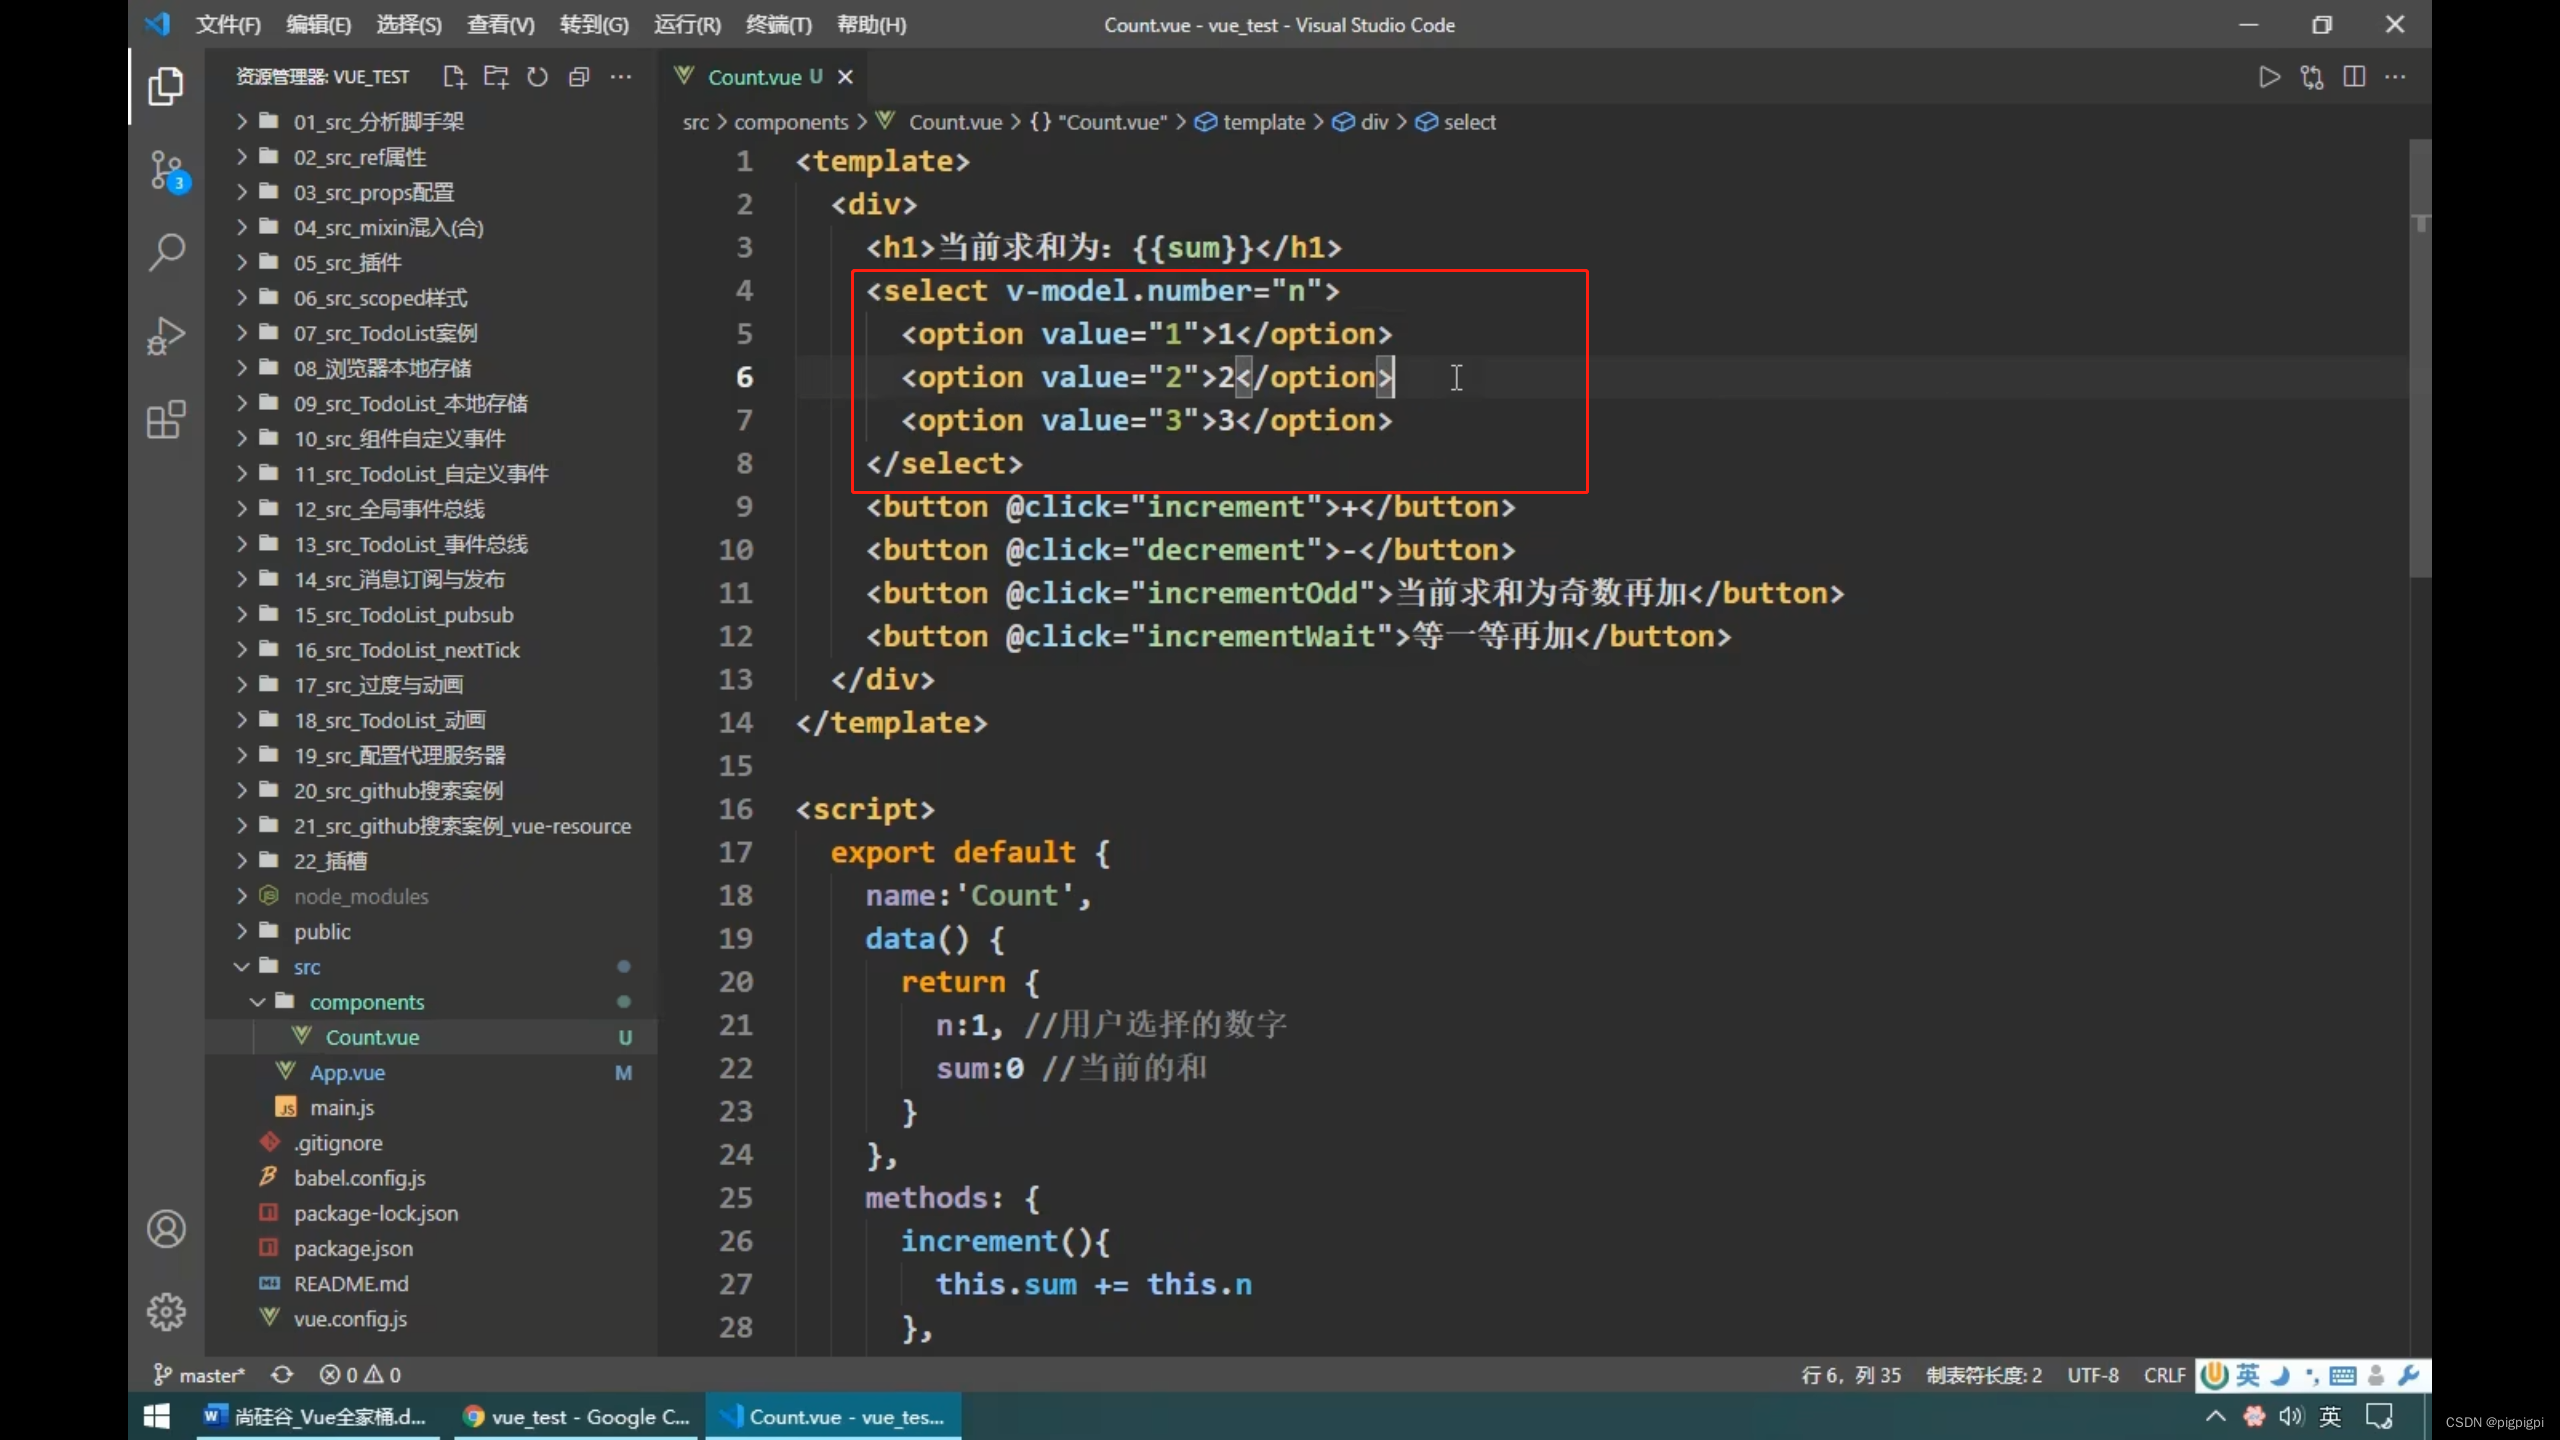The height and width of the screenshot is (1440, 2560).
Task: Open changes compare icon in editor toolbar
Action: tap(2312, 77)
